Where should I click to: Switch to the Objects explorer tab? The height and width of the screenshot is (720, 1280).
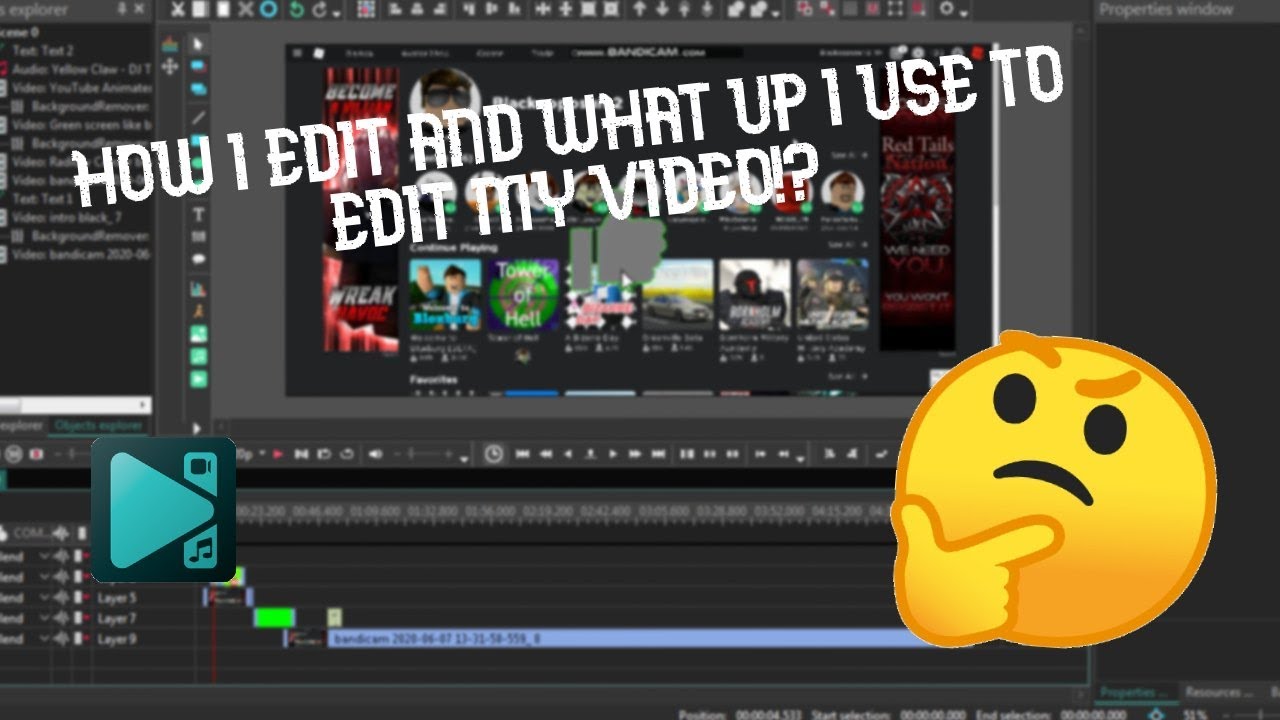99,426
